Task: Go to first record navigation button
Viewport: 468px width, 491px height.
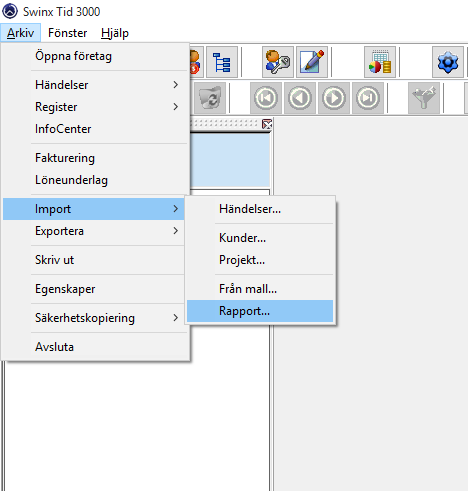Action: coord(266,98)
